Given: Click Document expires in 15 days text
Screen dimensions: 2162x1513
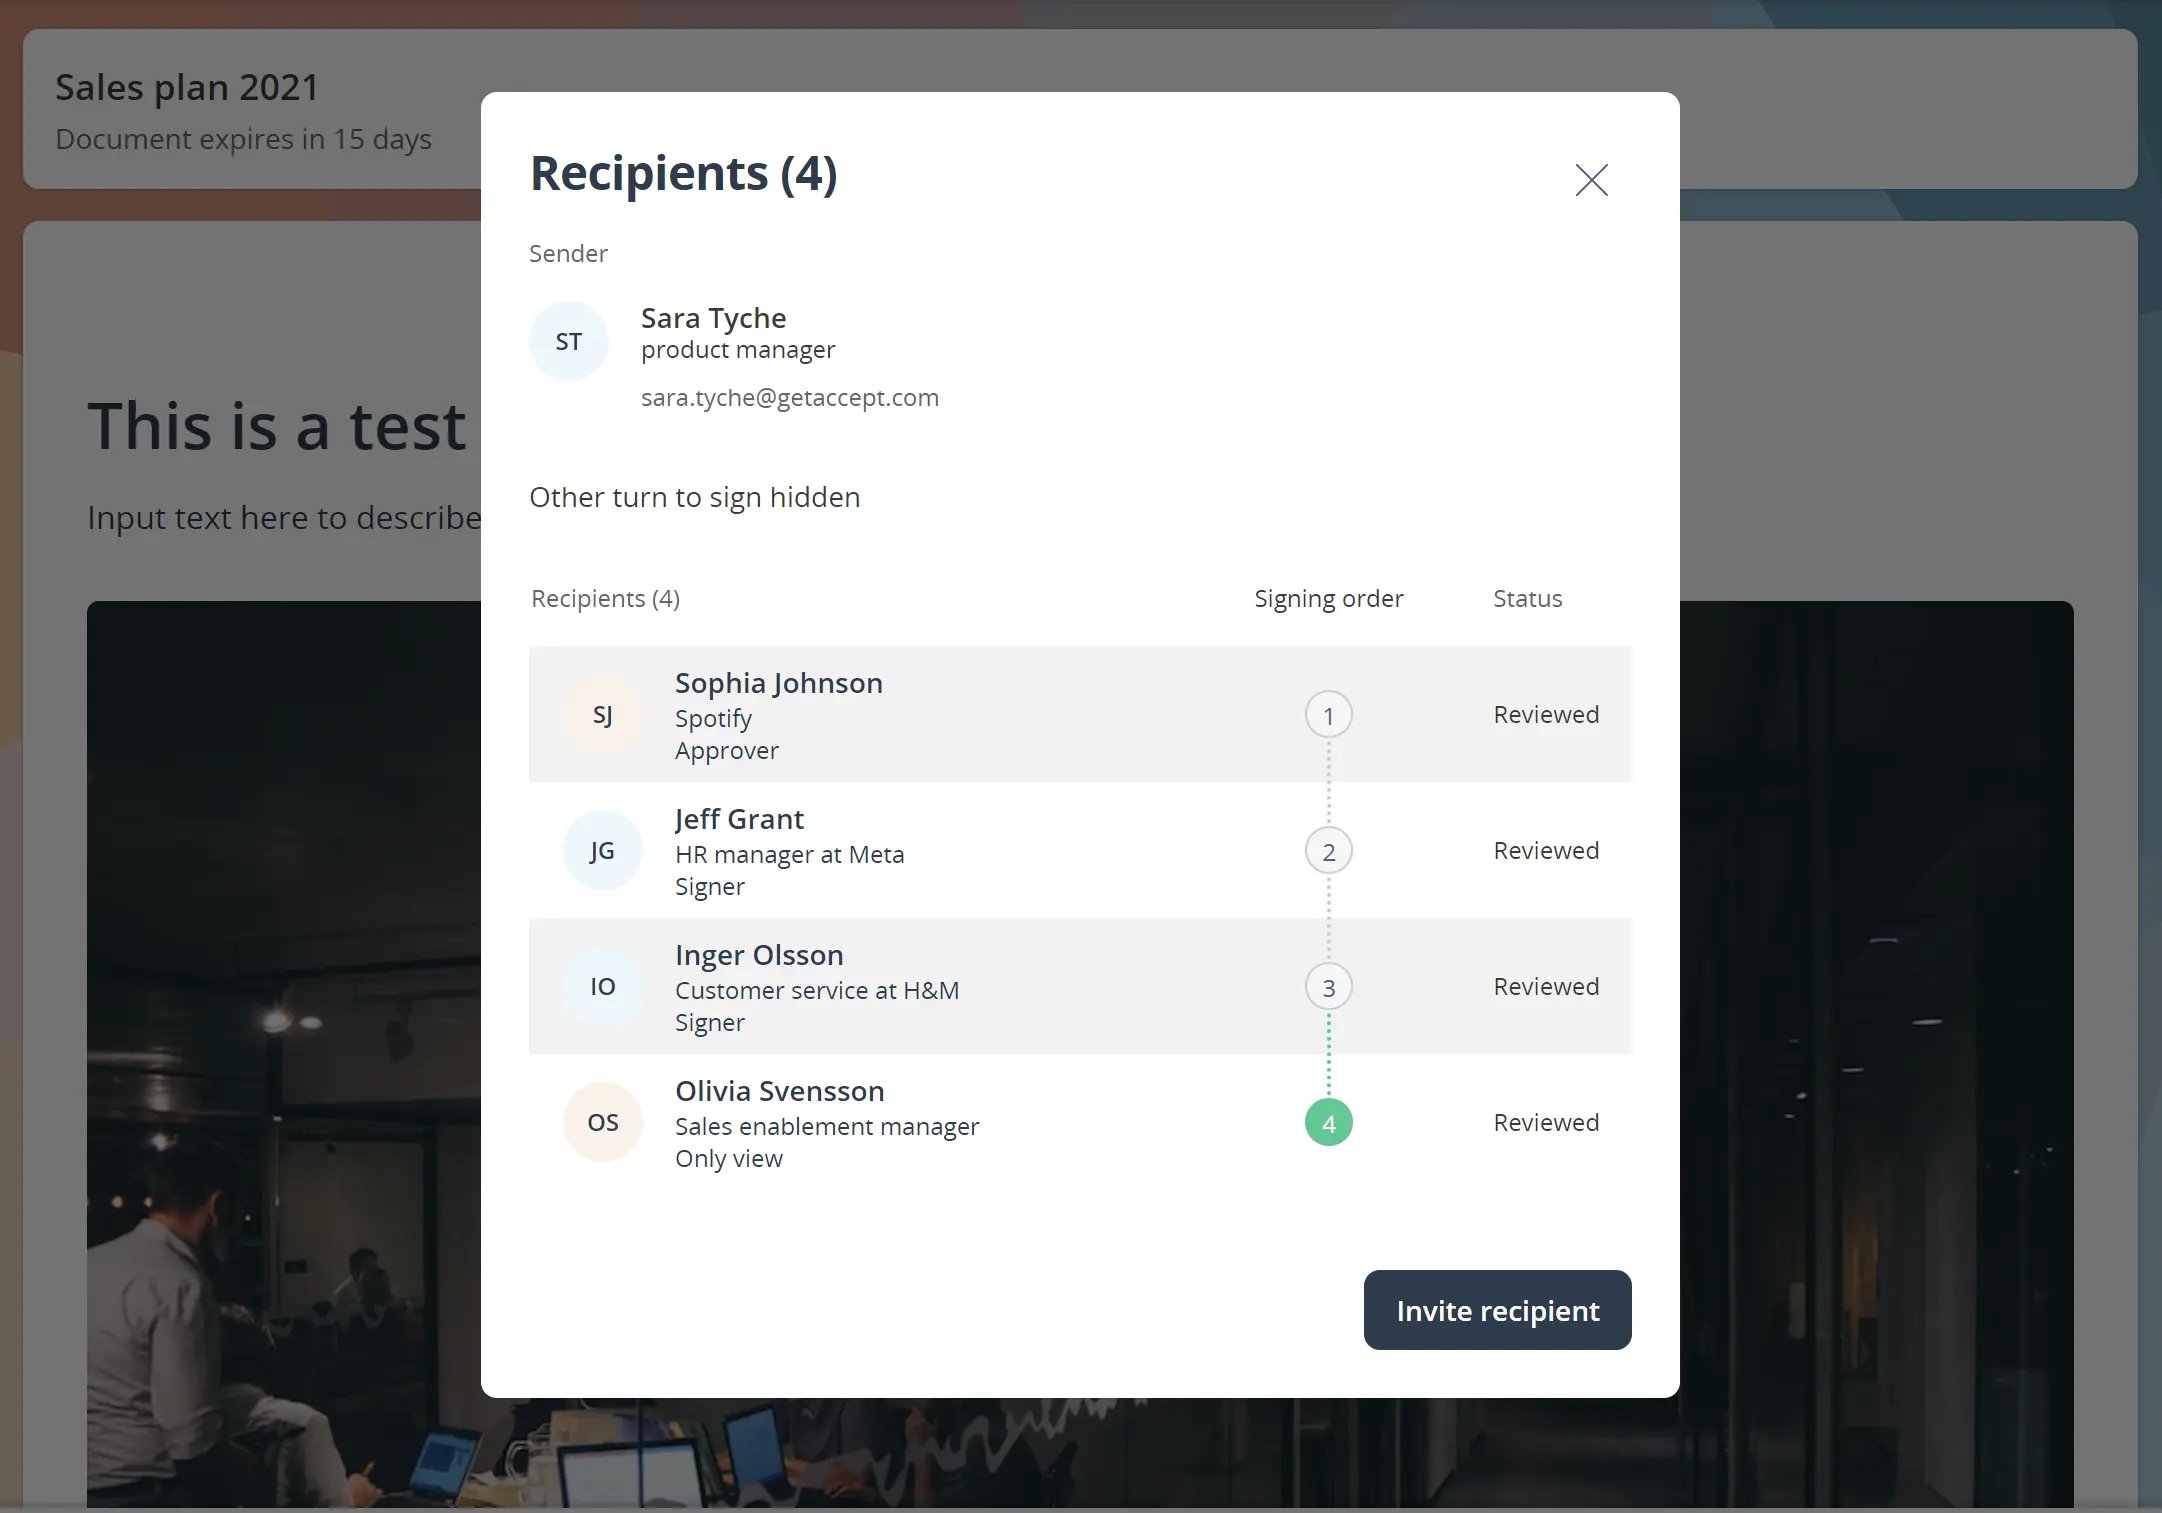Looking at the screenshot, I should point(243,140).
